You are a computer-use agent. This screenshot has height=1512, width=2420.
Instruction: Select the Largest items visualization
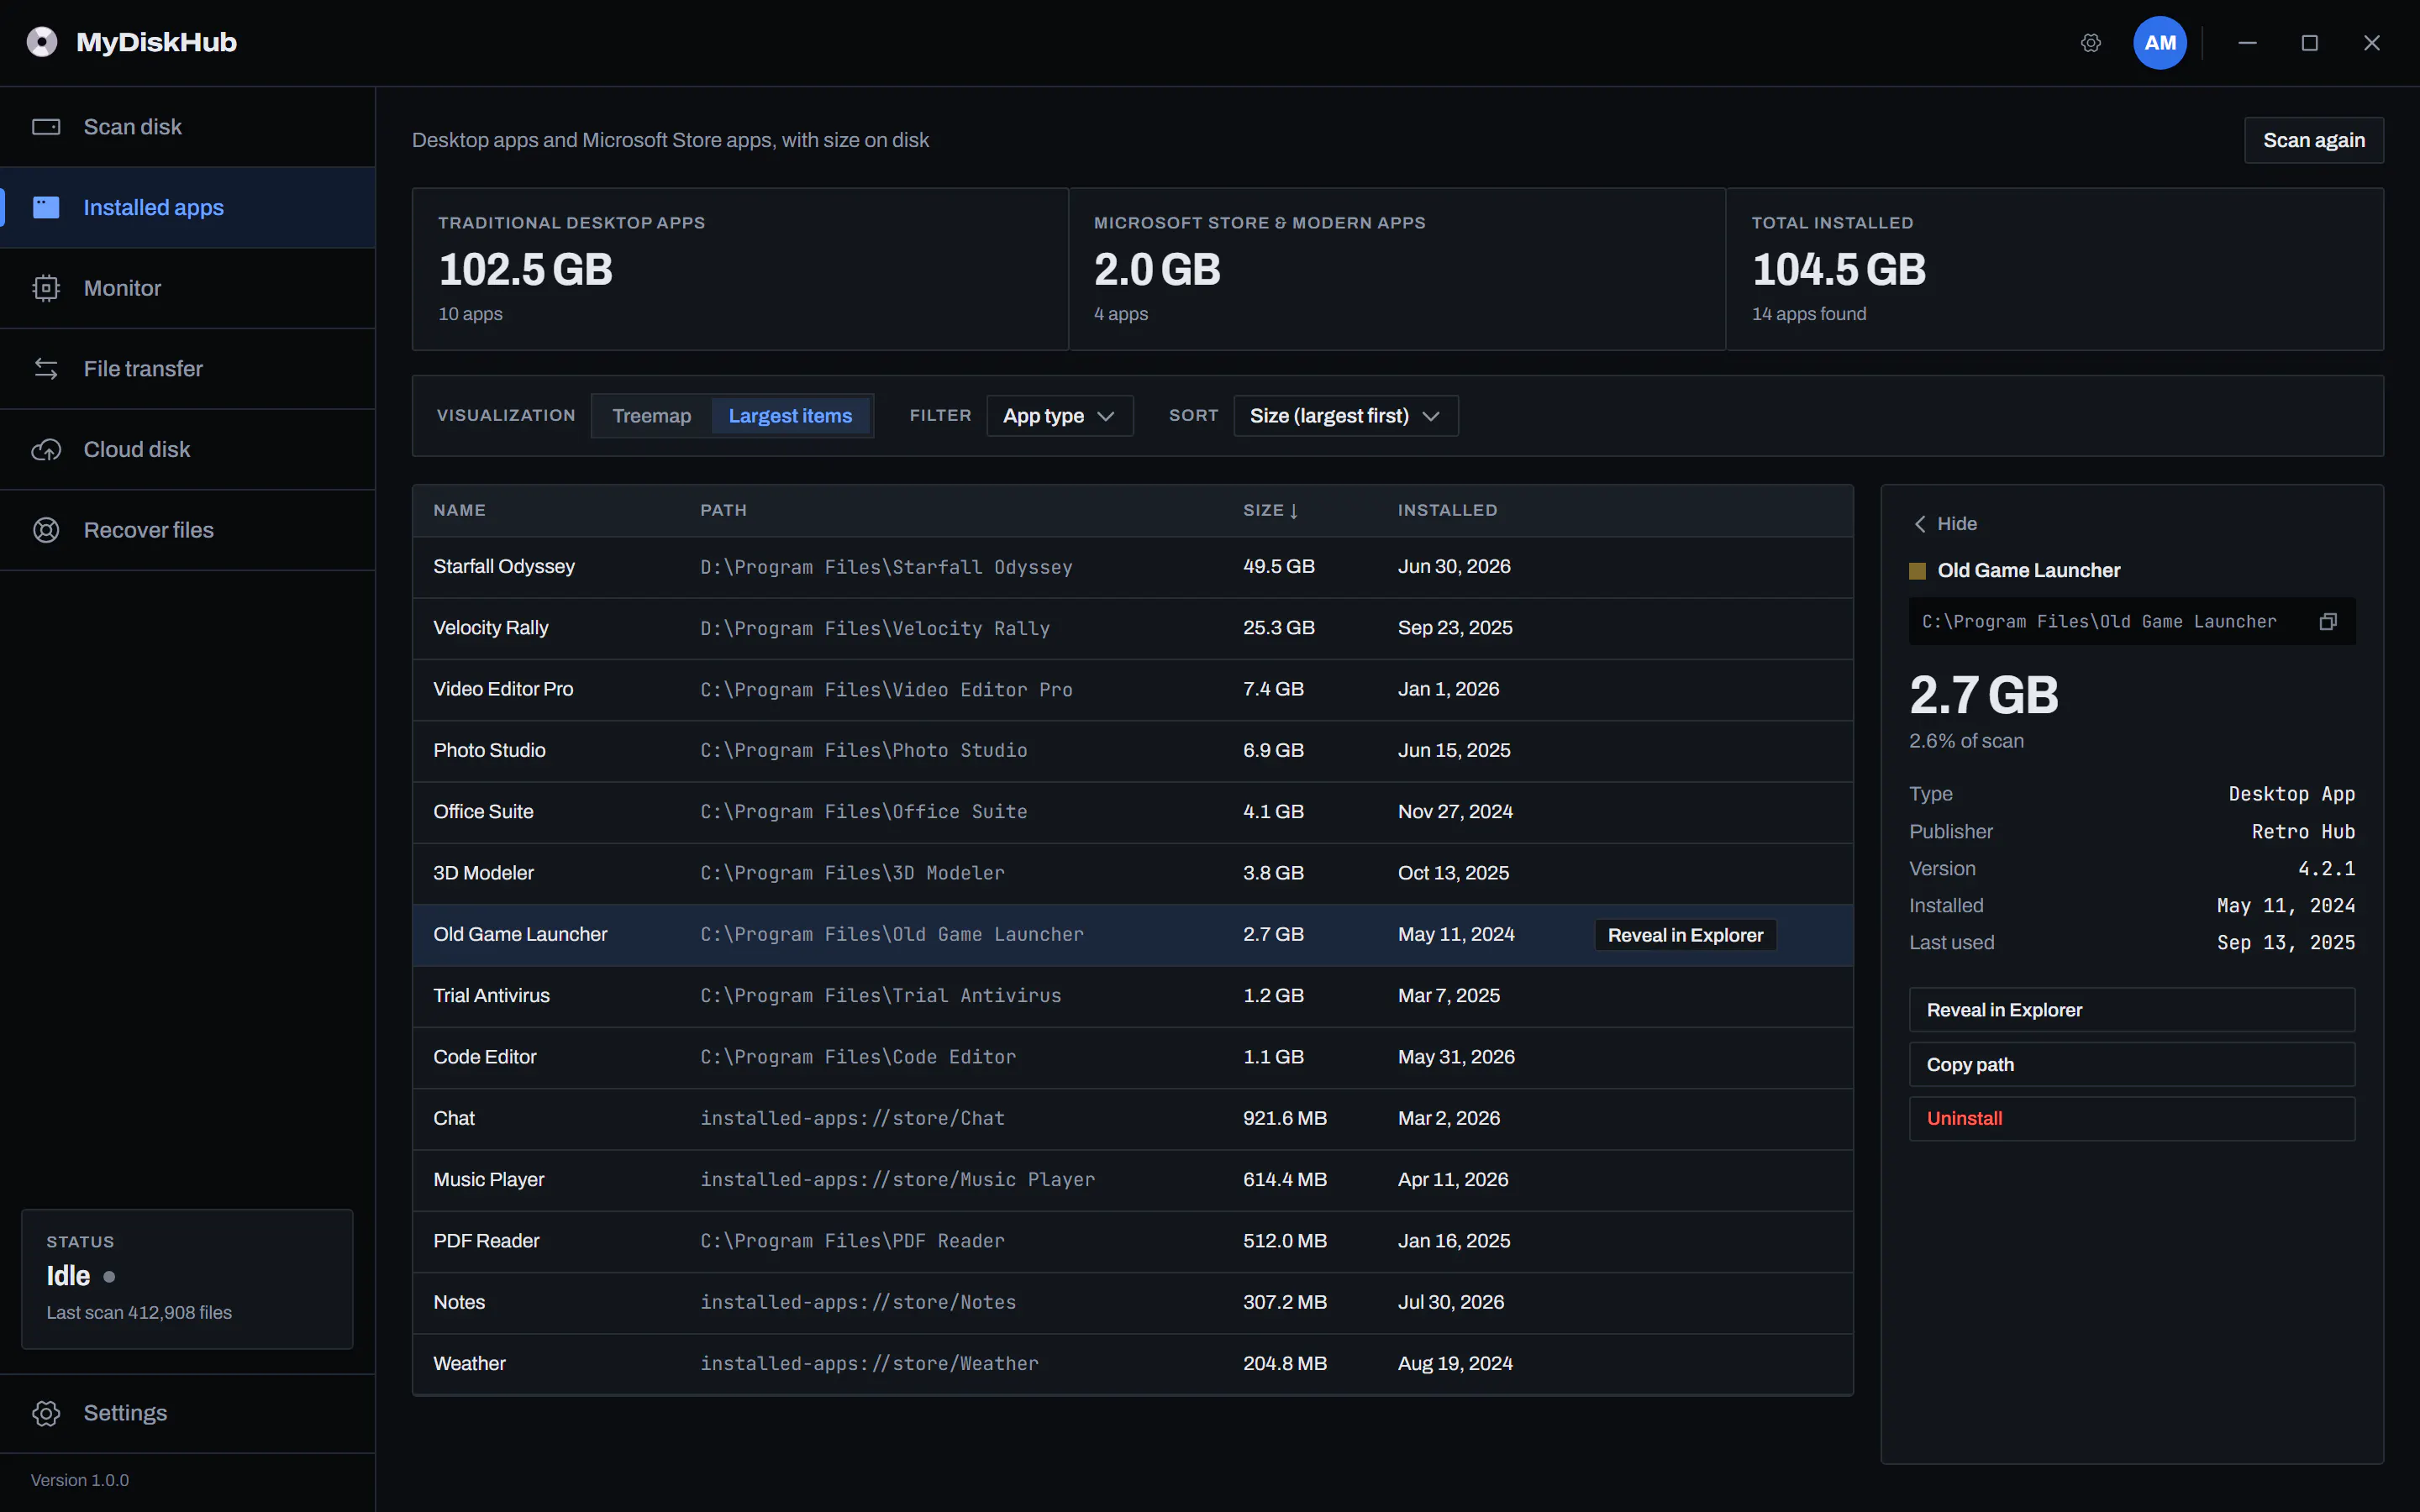(x=790, y=416)
